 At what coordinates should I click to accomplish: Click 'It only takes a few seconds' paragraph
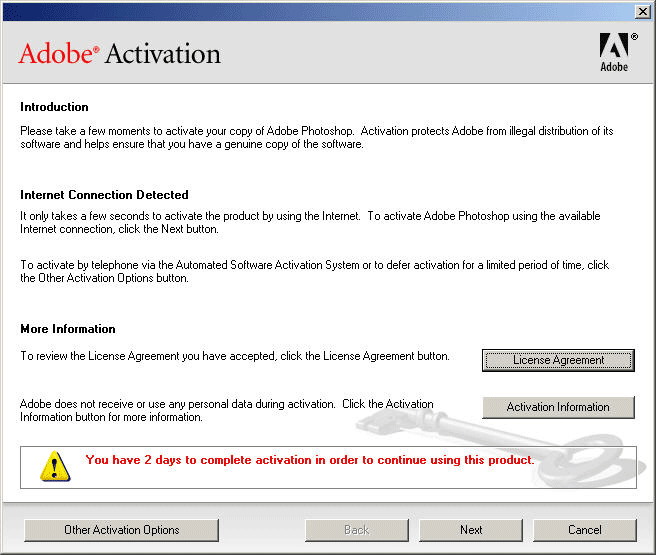tap(310, 223)
